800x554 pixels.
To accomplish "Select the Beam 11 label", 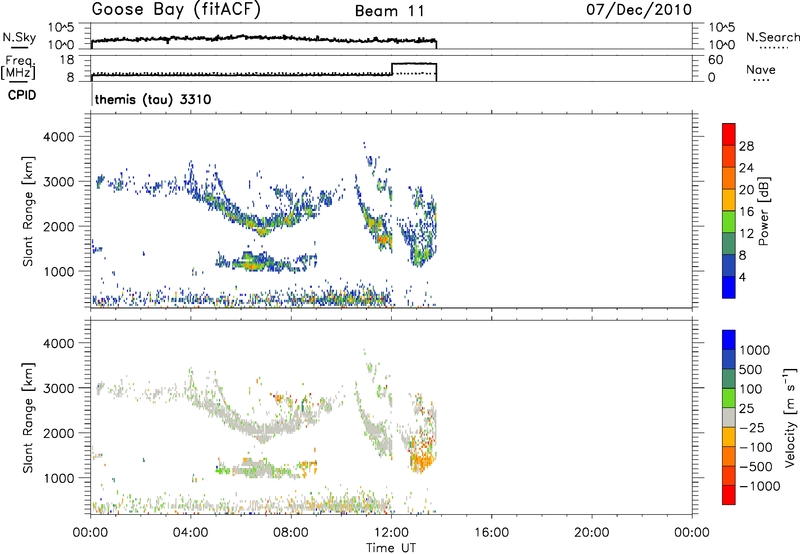I will click(x=390, y=11).
